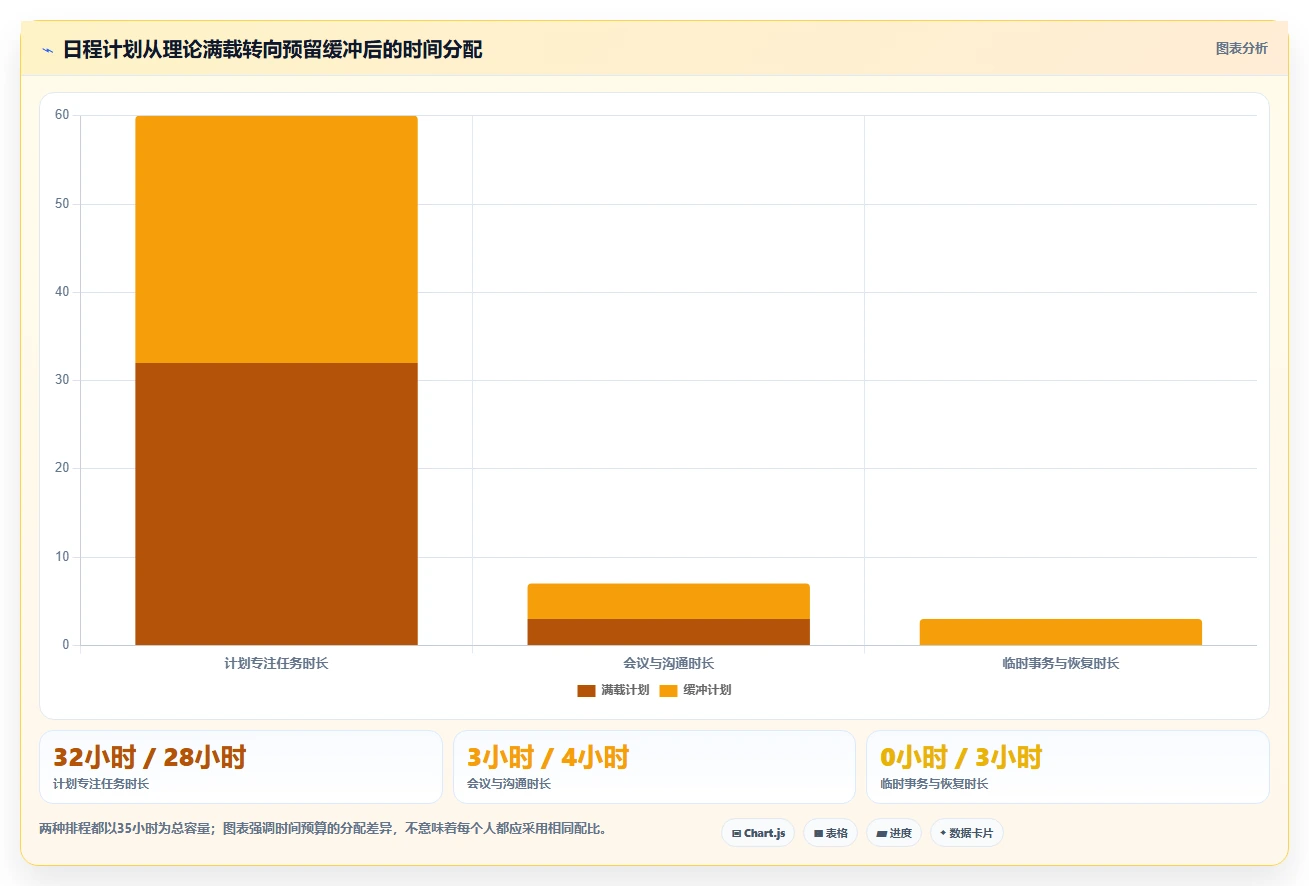Click the 临时事务与恢复时长 x-axis label

coord(1060,663)
